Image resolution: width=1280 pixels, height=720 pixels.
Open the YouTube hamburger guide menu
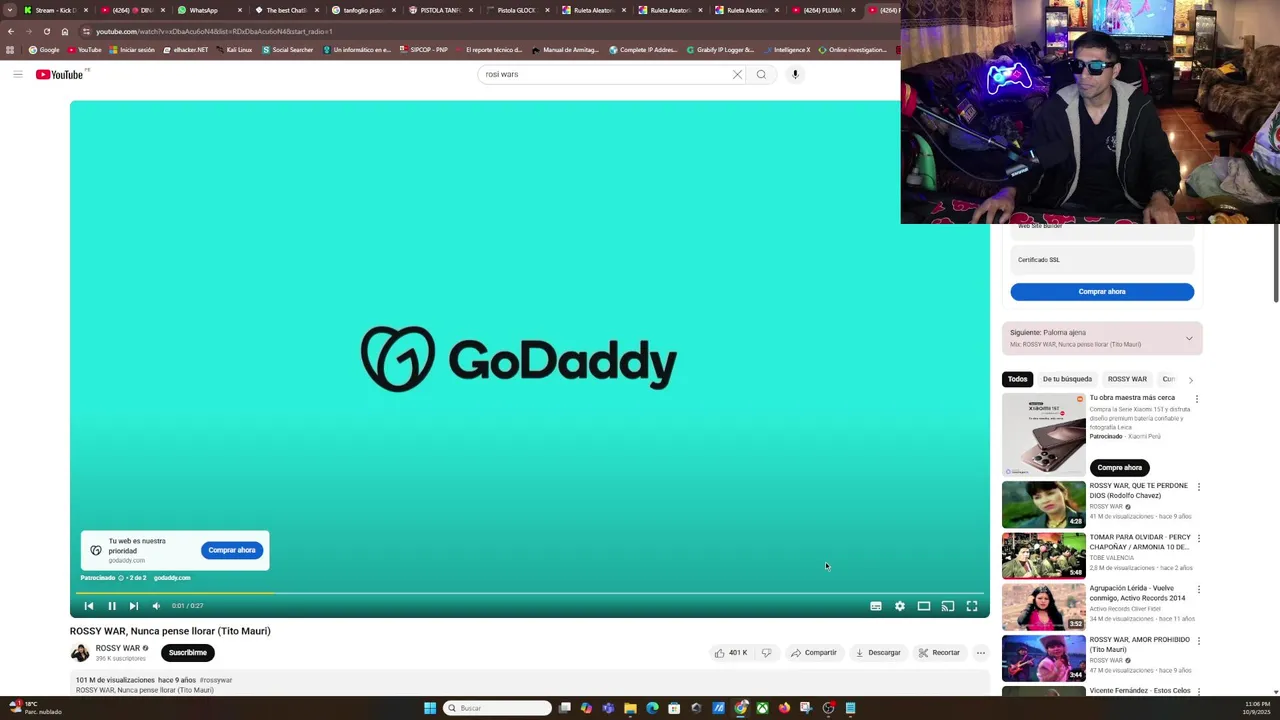point(17,74)
